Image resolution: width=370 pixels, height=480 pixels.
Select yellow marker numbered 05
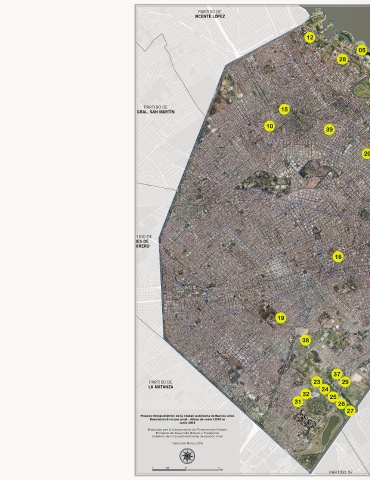click(362, 50)
